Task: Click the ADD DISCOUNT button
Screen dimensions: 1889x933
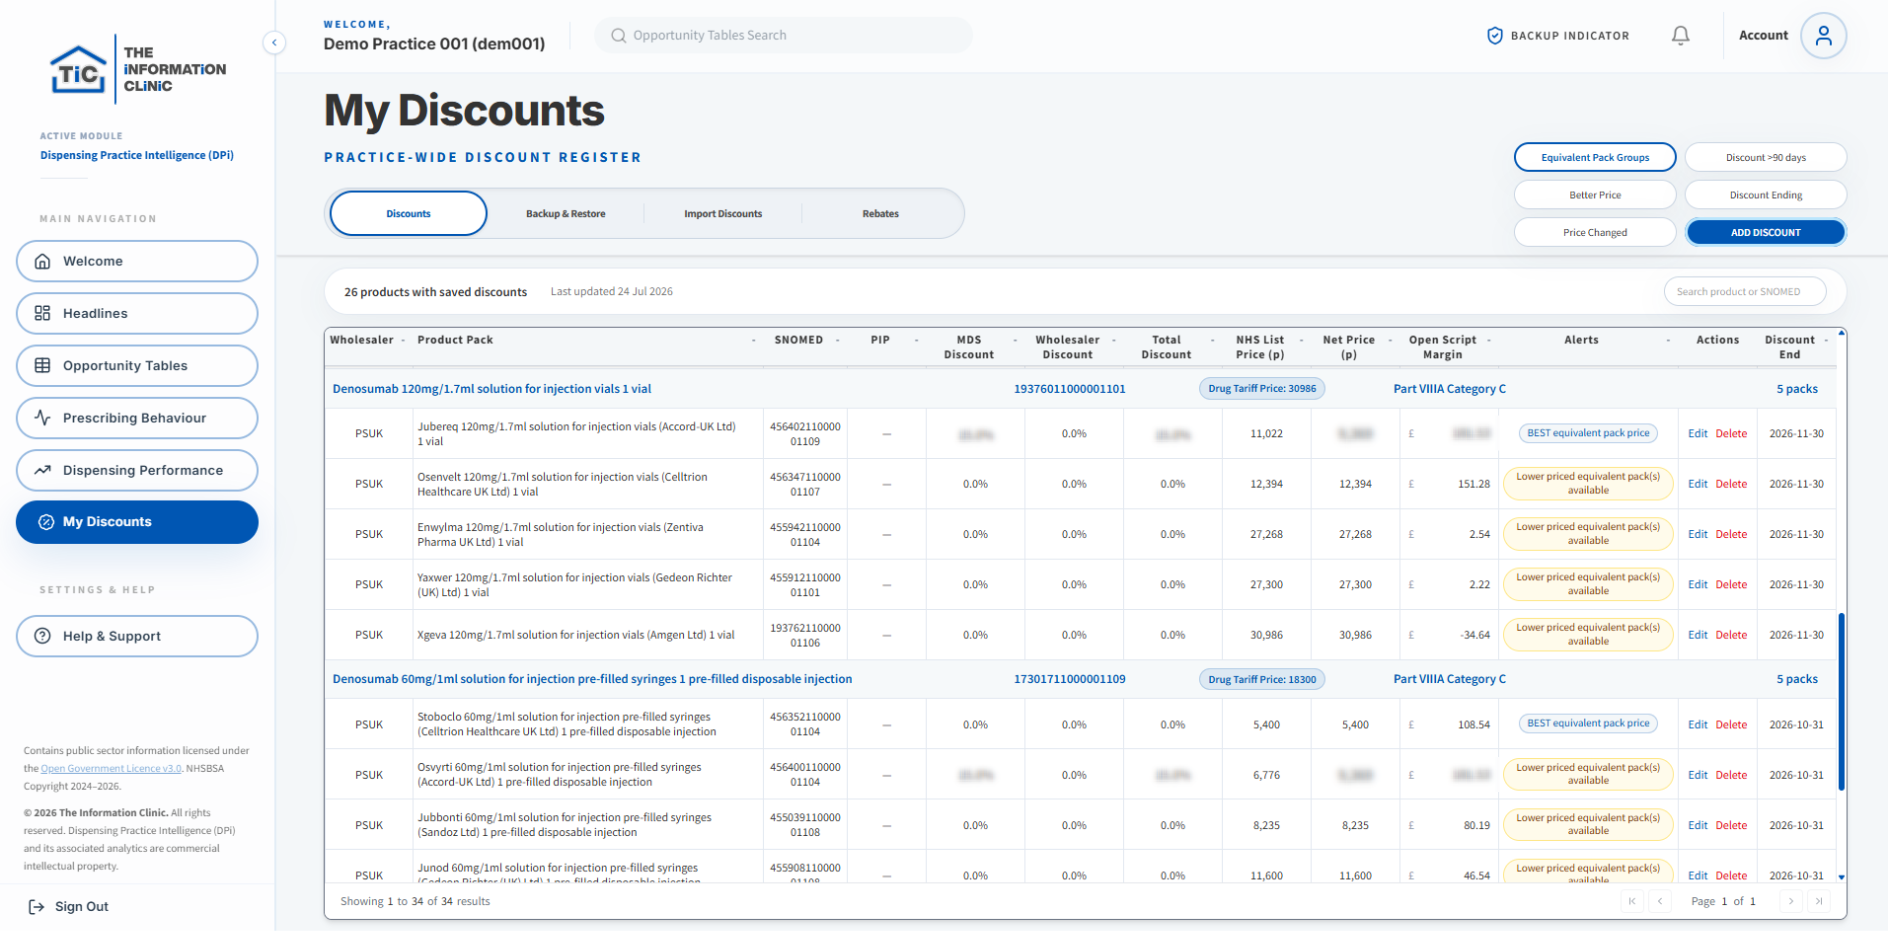Action: pyautogui.click(x=1766, y=232)
